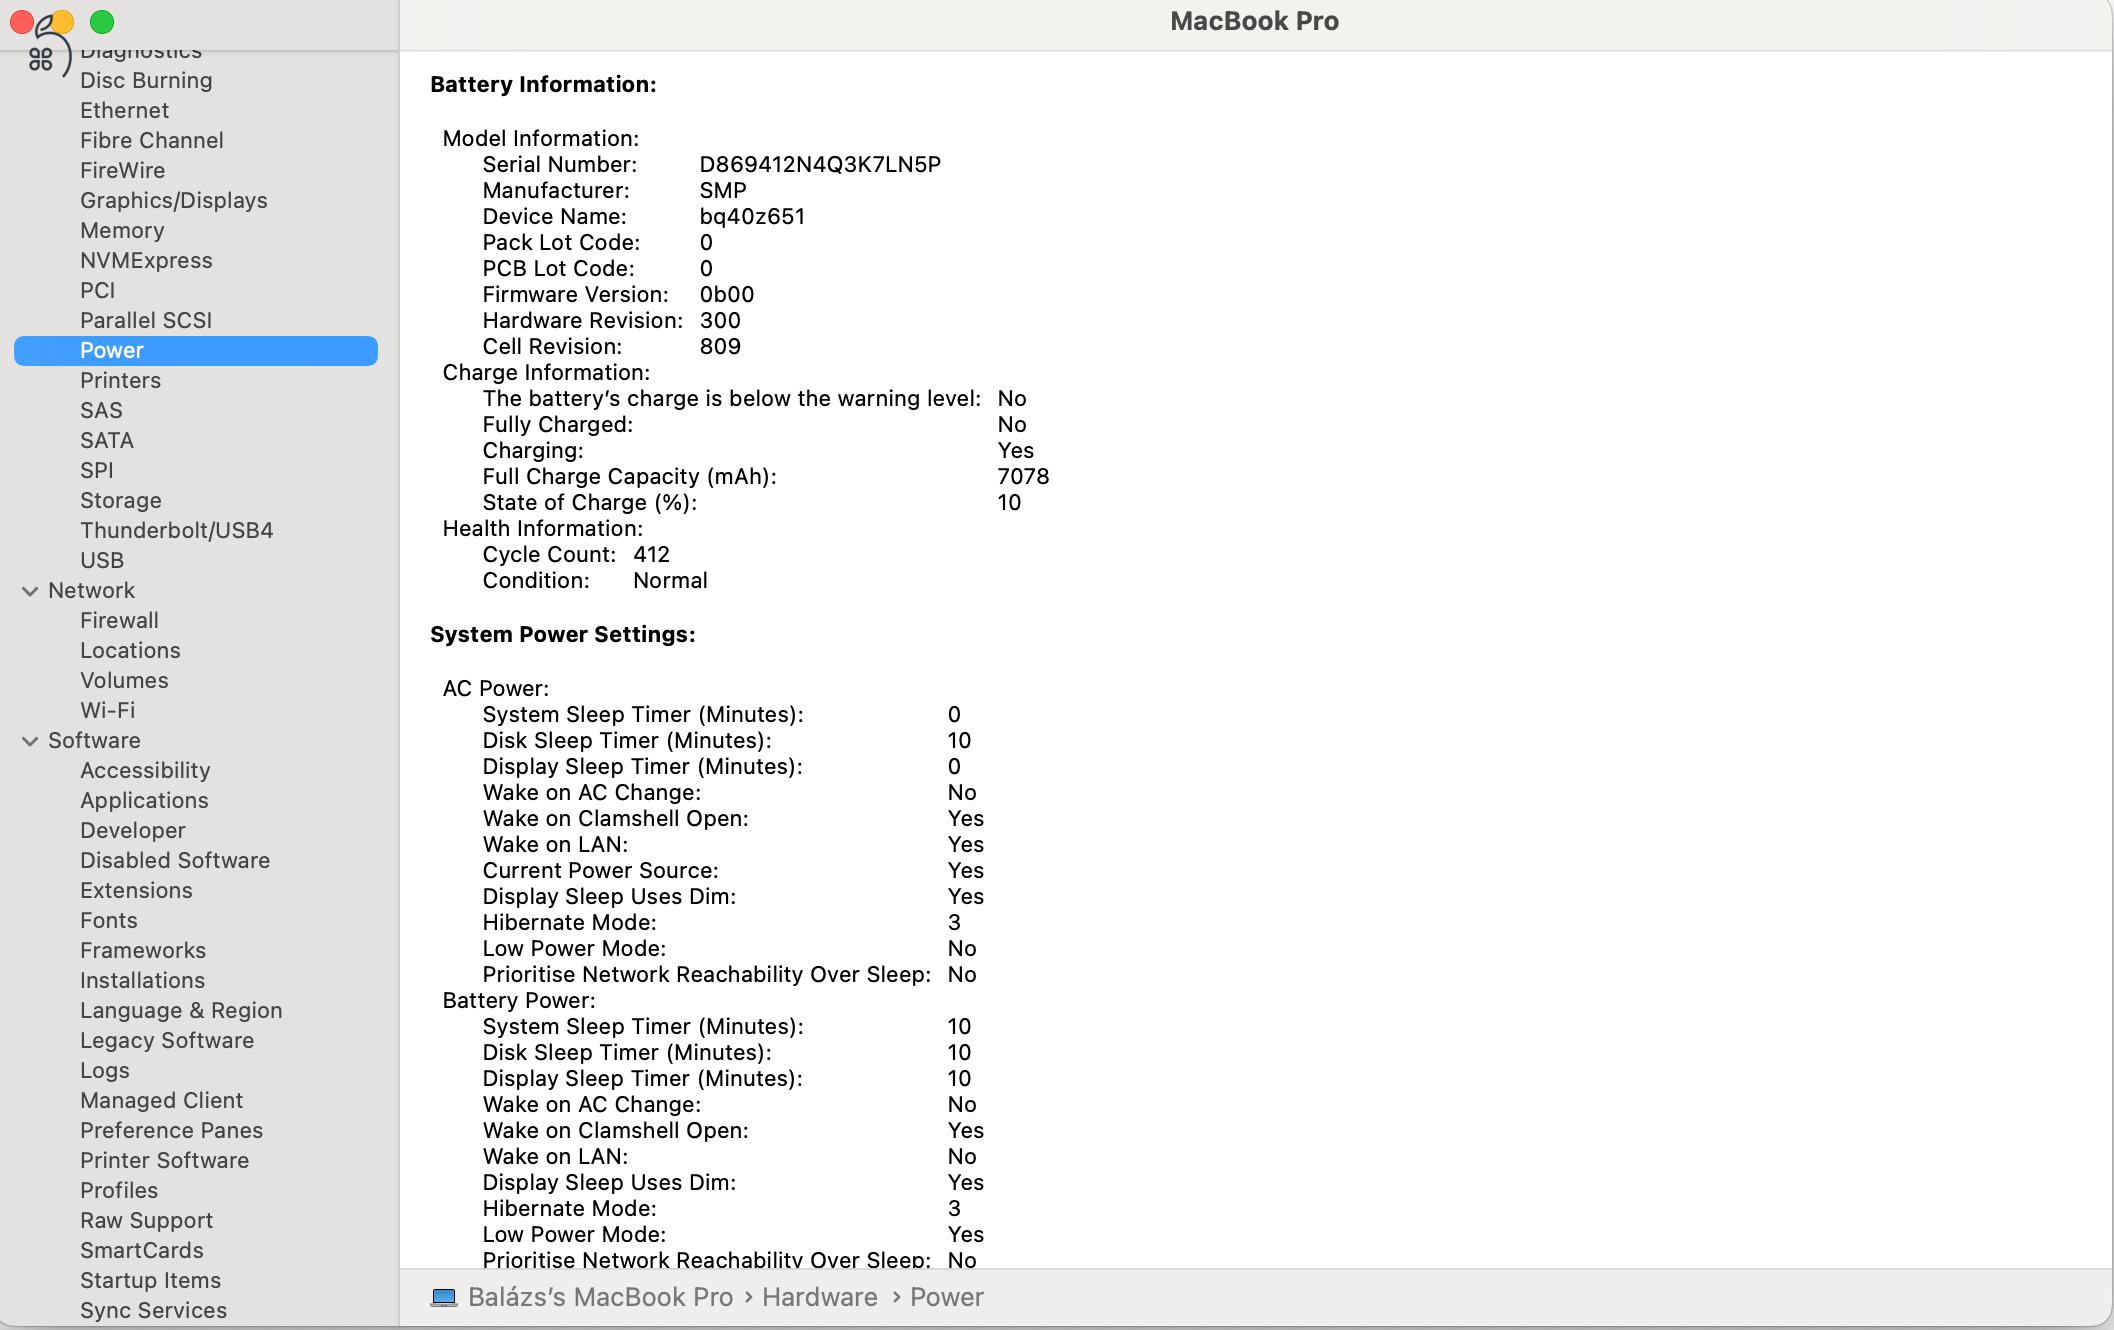This screenshot has height=1330, width=2114.
Task: Open the Graphics/Displays section
Action: tap(173, 201)
